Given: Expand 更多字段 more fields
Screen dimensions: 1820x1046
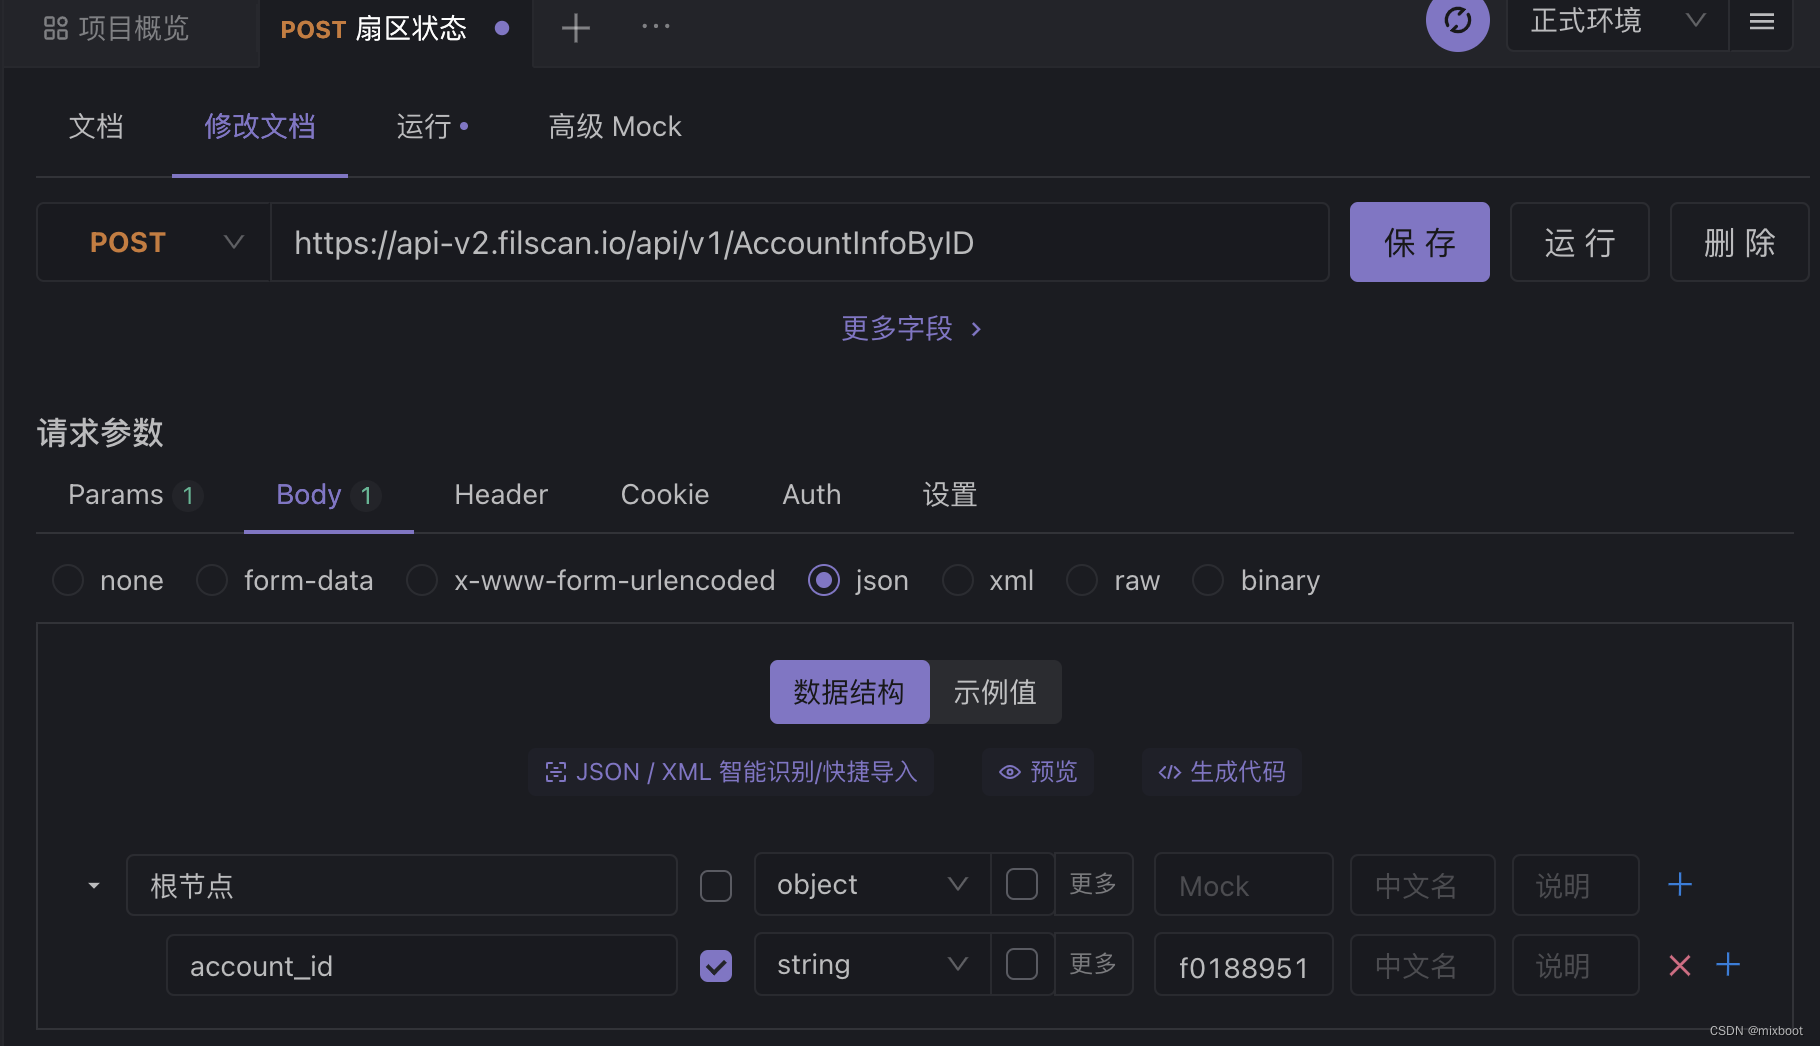Looking at the screenshot, I should point(911,328).
